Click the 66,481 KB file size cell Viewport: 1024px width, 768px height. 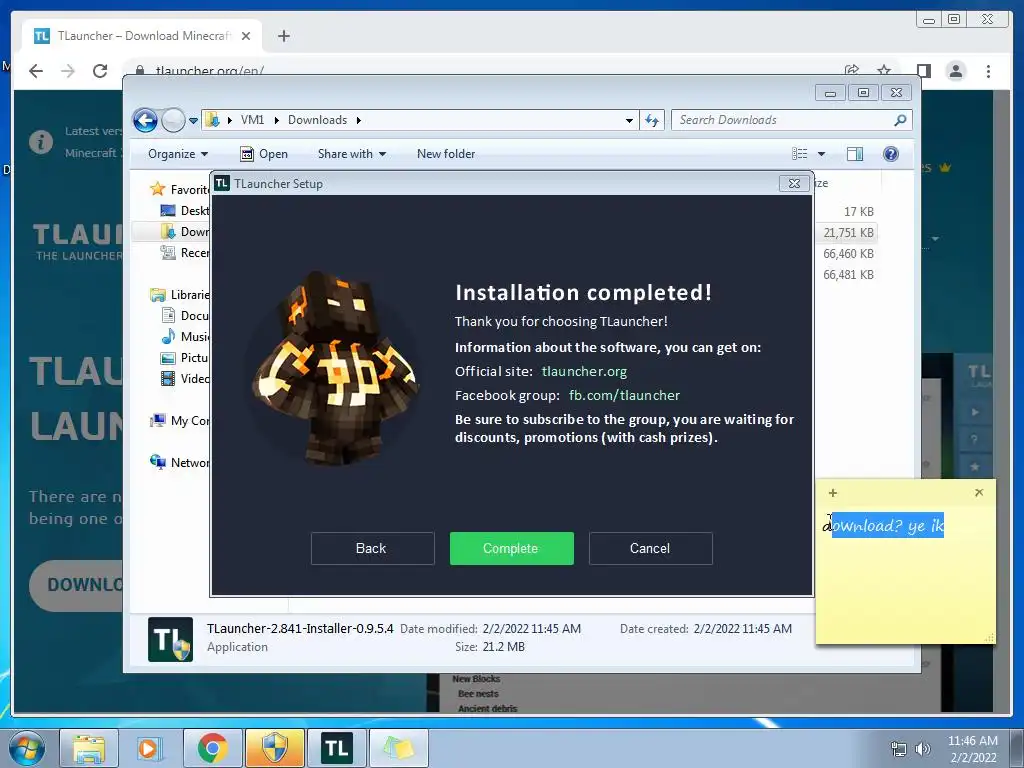(848, 274)
